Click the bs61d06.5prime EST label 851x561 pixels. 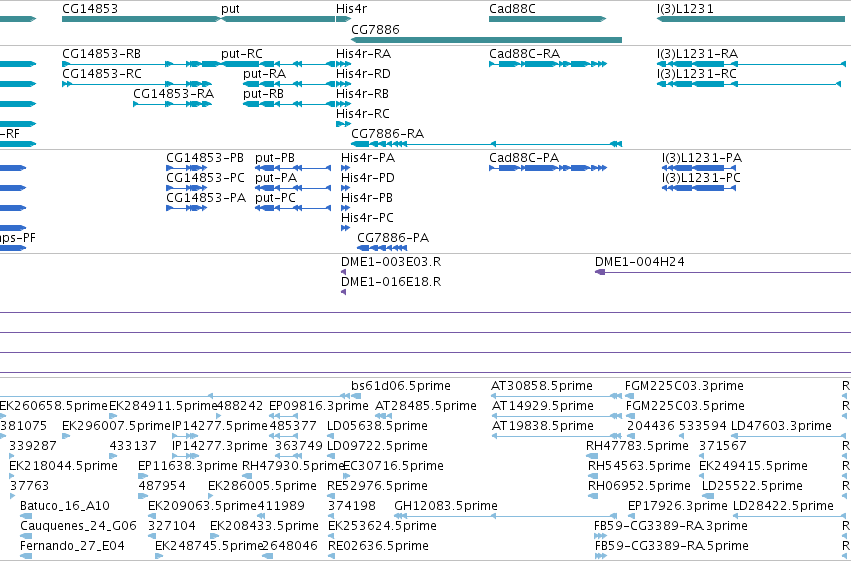pos(401,386)
